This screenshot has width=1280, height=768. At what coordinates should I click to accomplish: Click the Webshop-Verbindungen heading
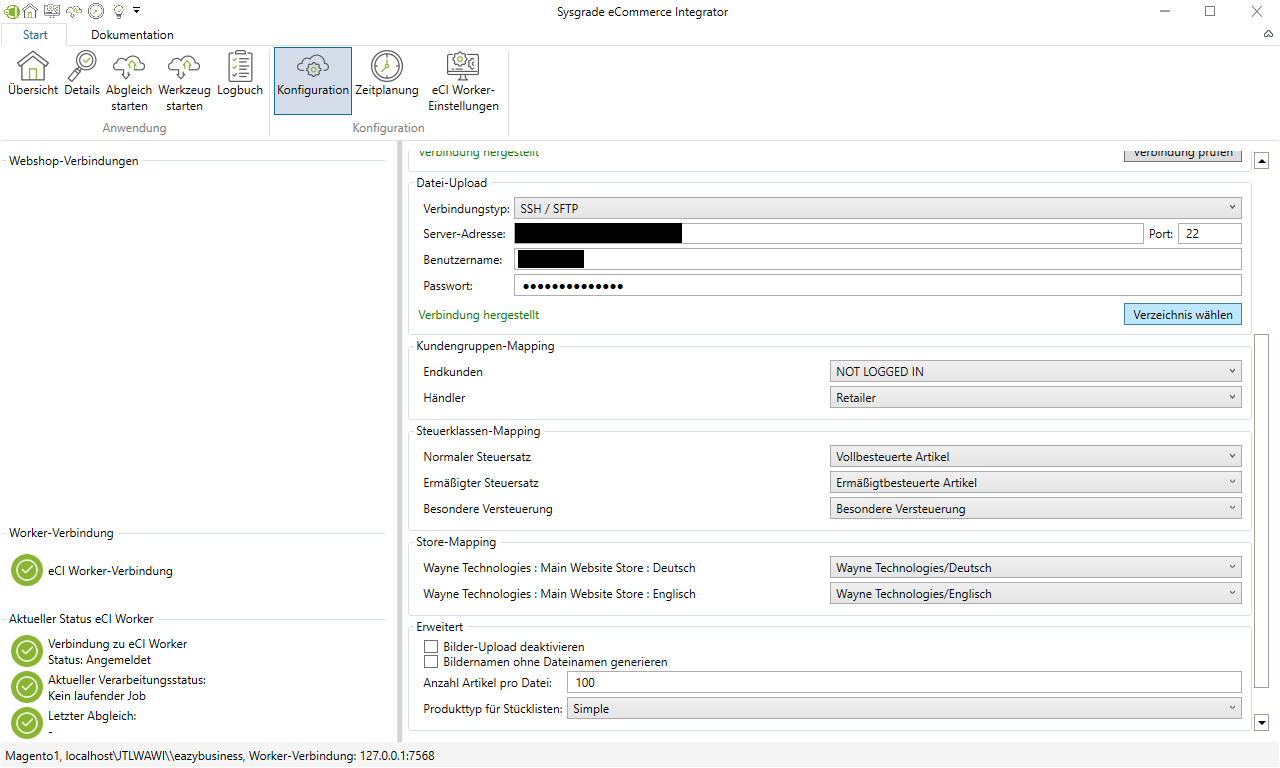click(74, 160)
